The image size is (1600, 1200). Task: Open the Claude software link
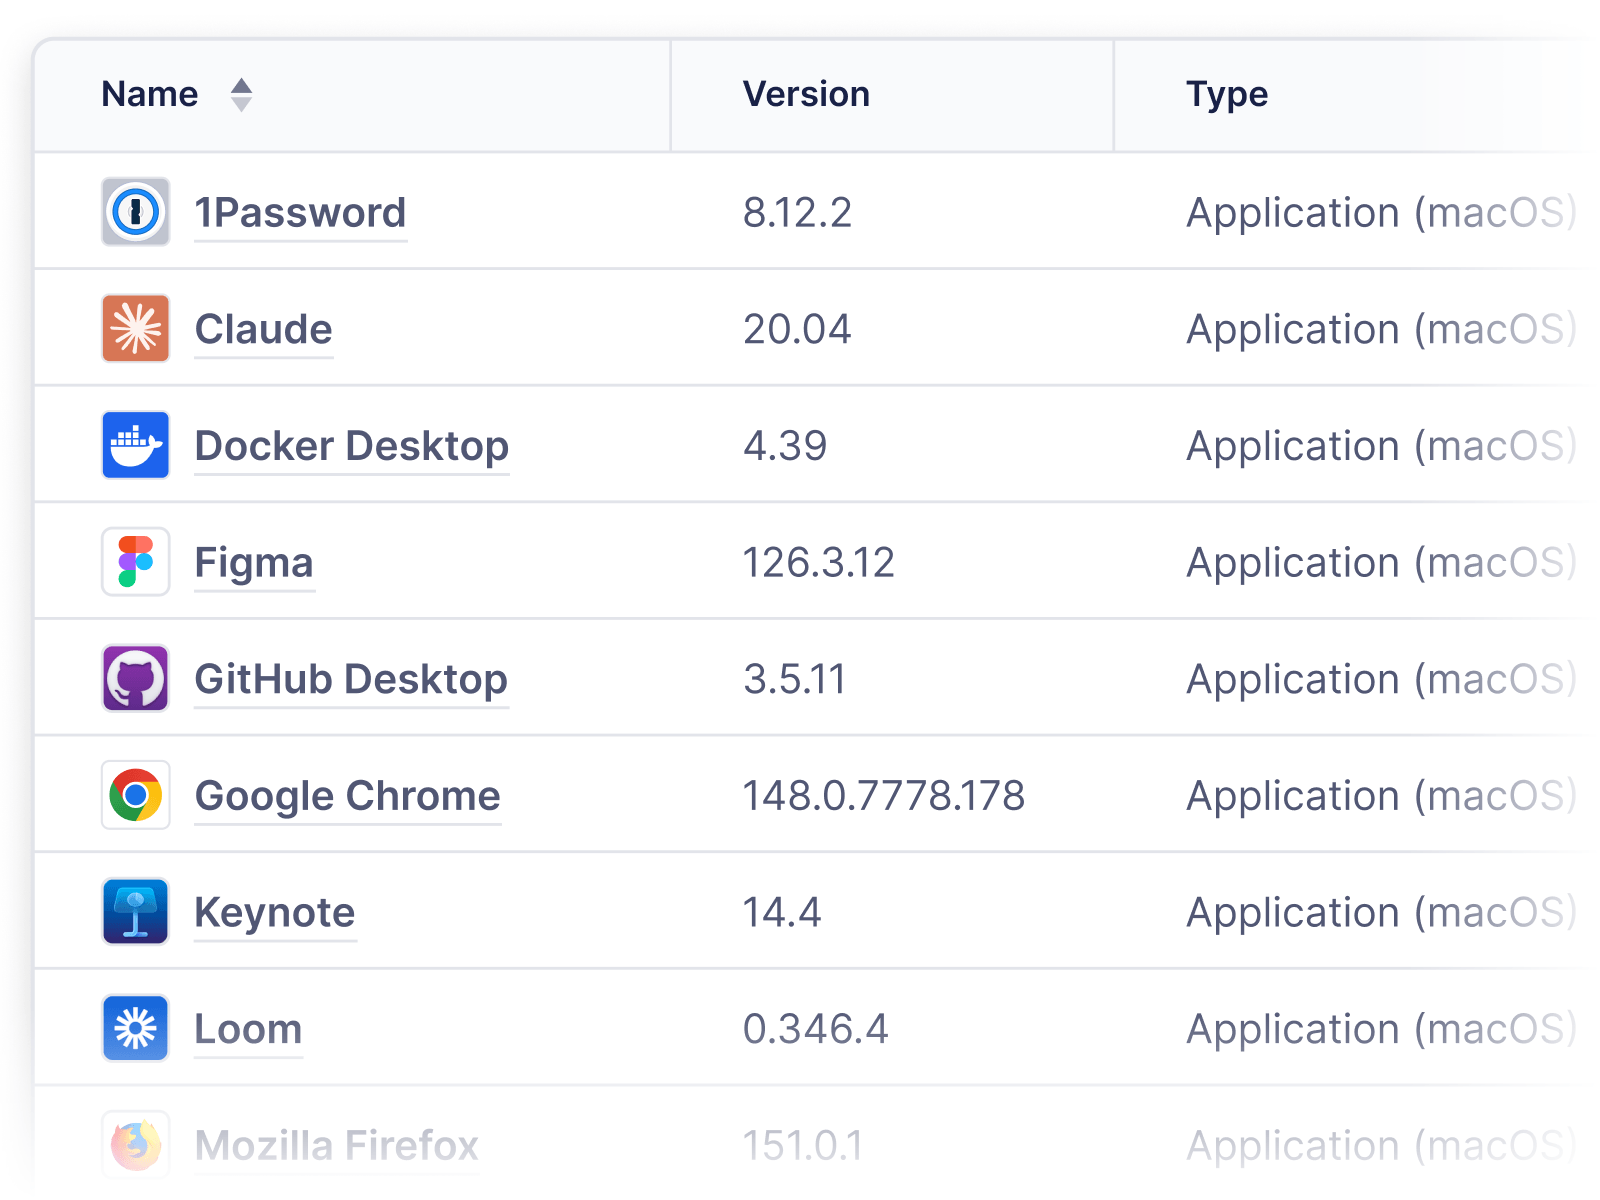pos(263,330)
